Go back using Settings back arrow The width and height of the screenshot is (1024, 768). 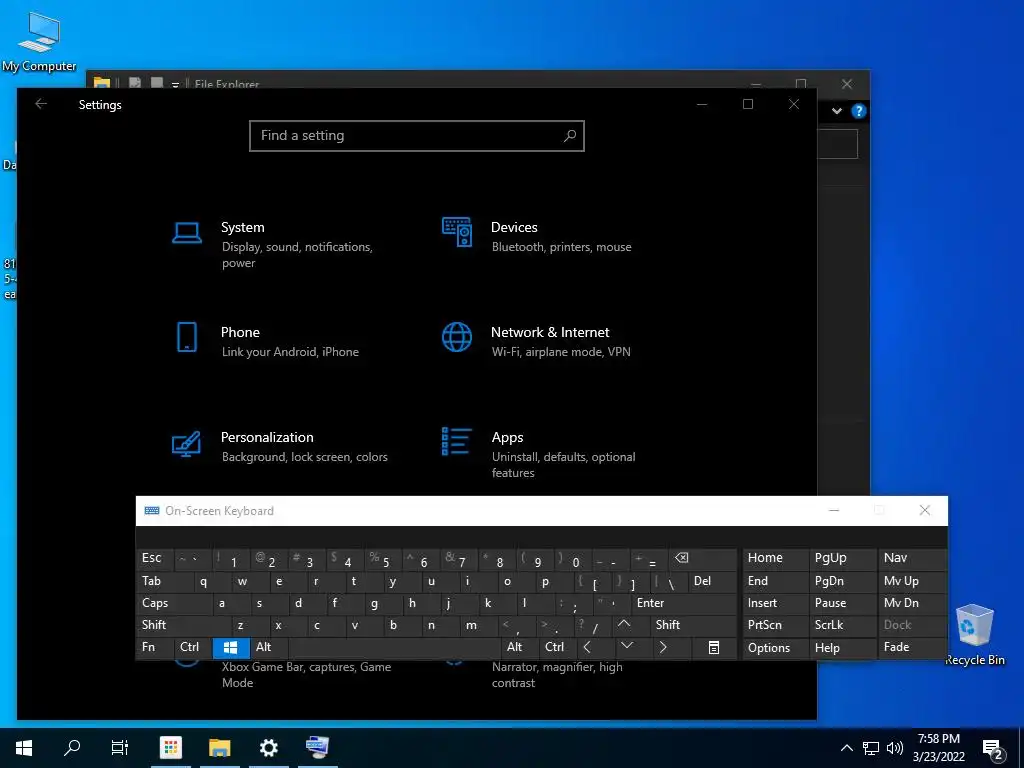coord(41,104)
